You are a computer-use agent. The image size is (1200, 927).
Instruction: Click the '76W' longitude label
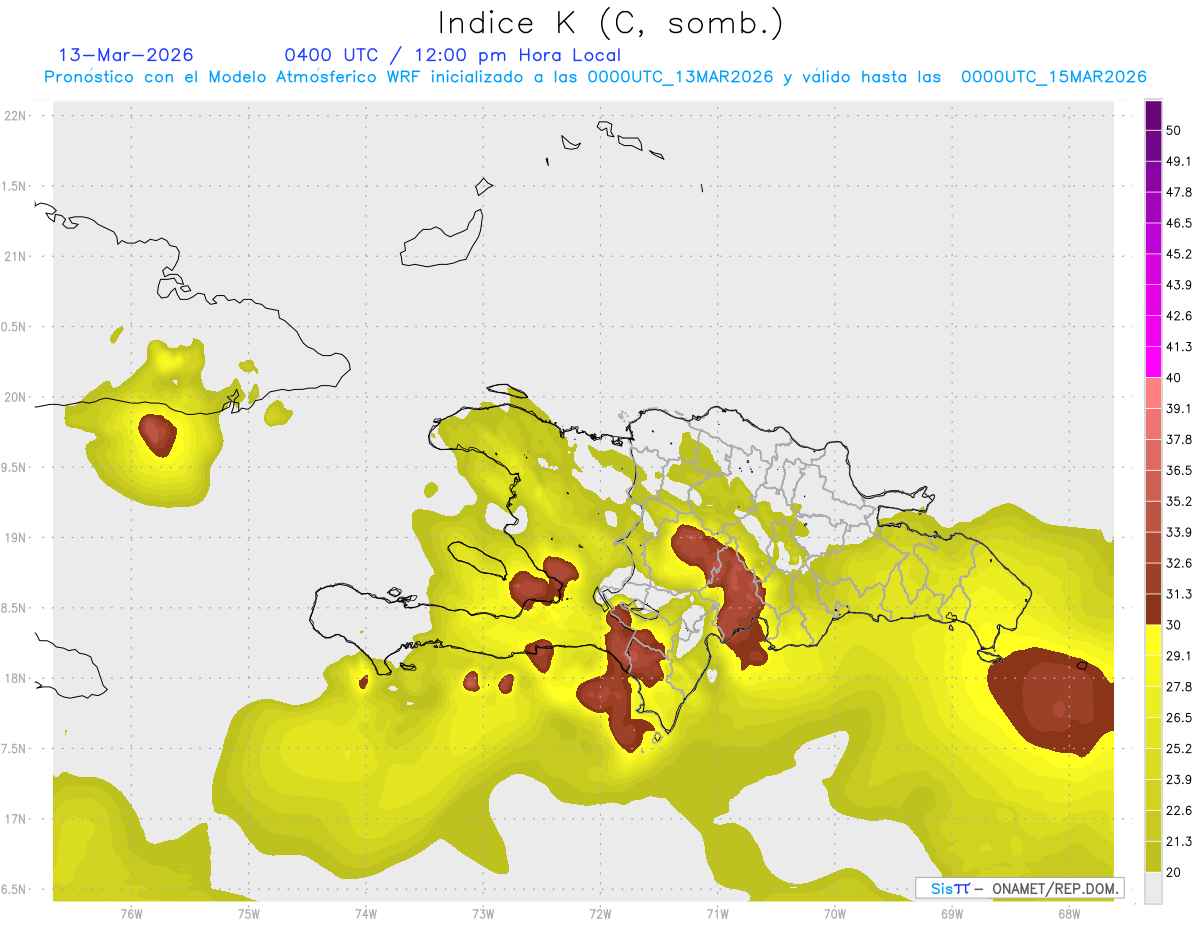(x=131, y=914)
